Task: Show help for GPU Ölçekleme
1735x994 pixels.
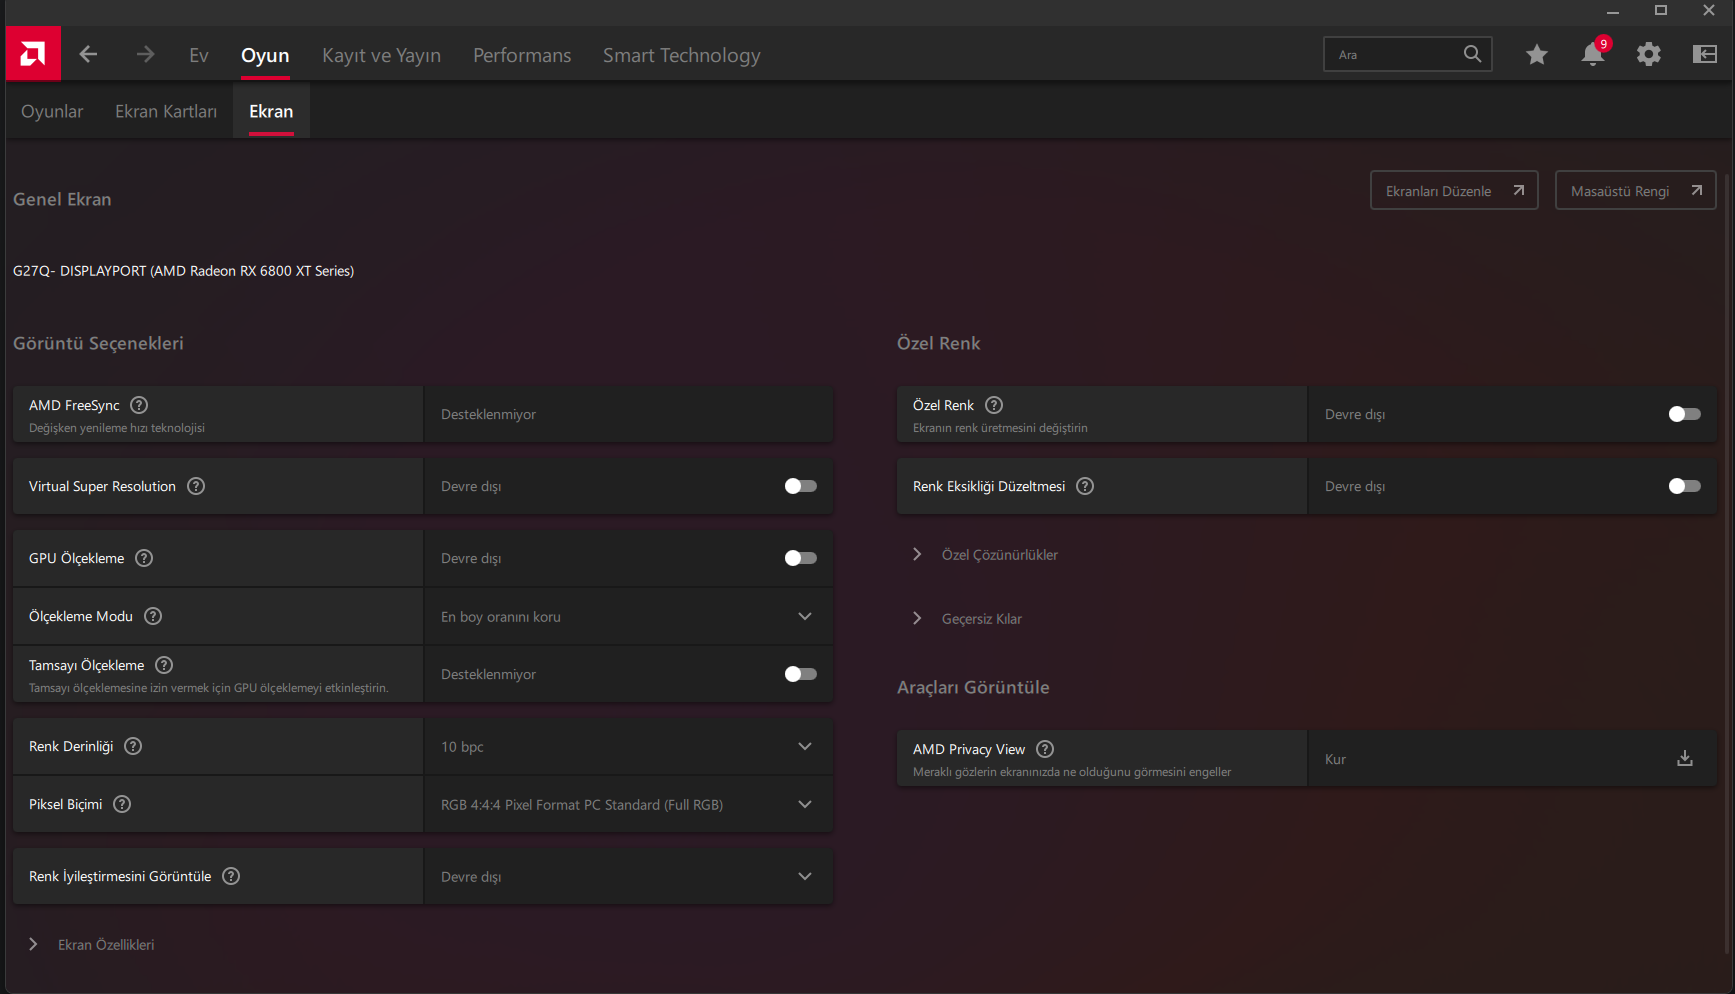Action: click(144, 558)
